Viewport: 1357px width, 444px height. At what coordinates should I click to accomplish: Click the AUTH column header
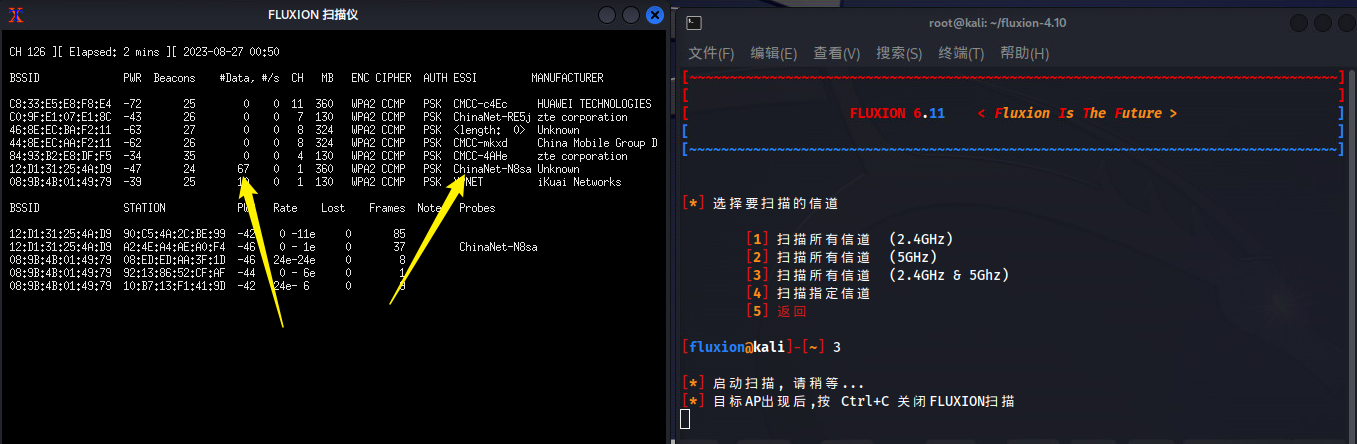435,78
